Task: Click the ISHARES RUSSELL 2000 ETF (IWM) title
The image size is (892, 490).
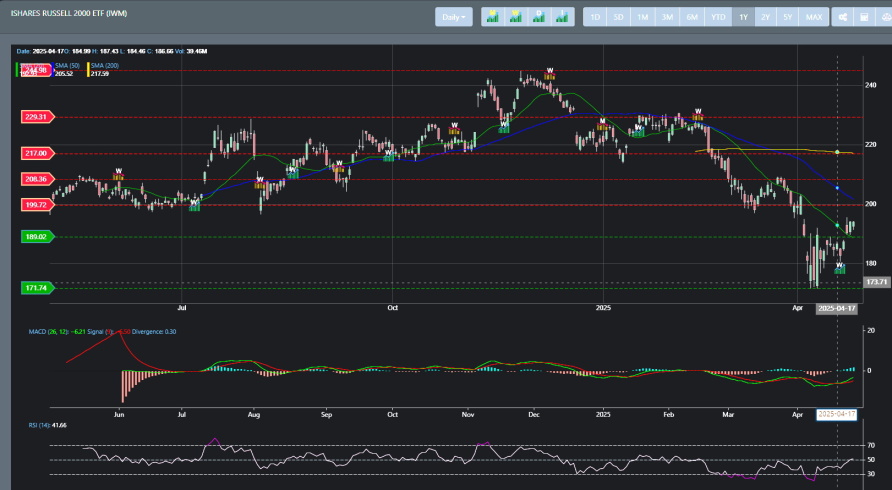Action: tap(69, 13)
